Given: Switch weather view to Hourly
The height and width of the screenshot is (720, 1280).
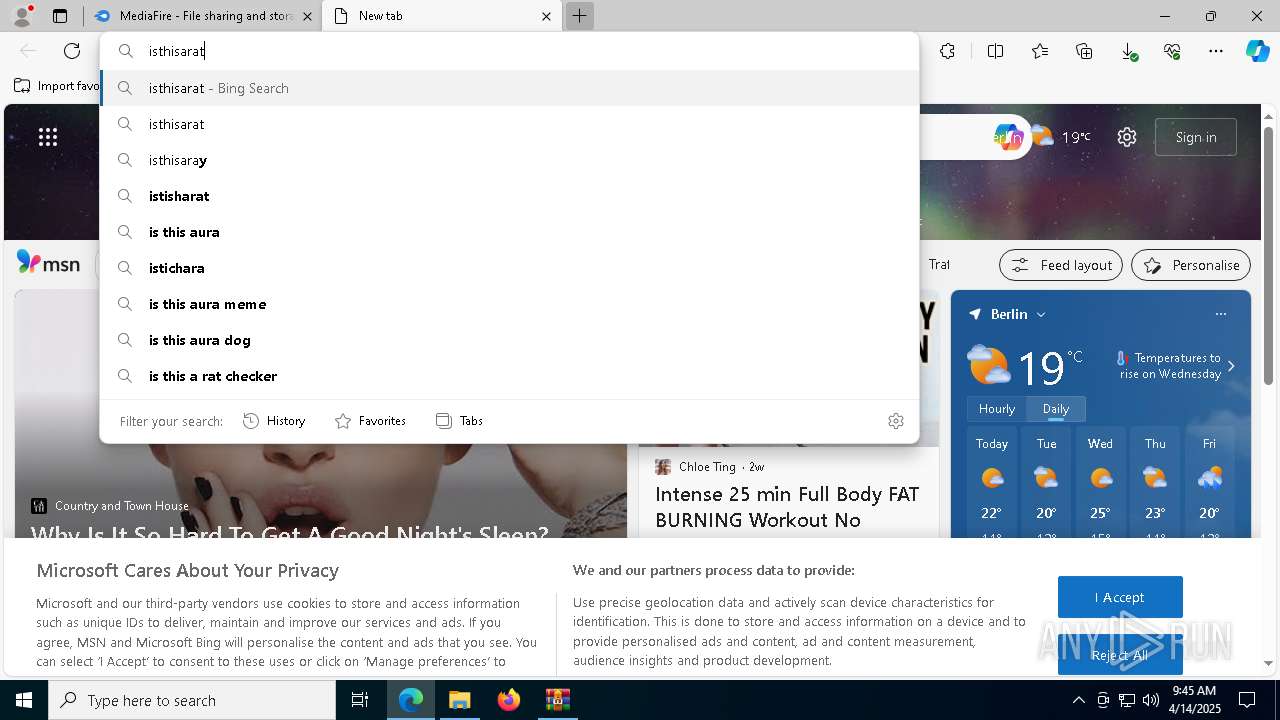Looking at the screenshot, I should tap(997, 409).
